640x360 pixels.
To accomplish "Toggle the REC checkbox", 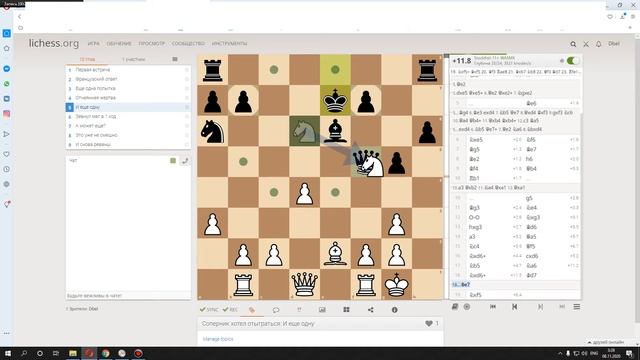I will pyautogui.click(x=230, y=310).
